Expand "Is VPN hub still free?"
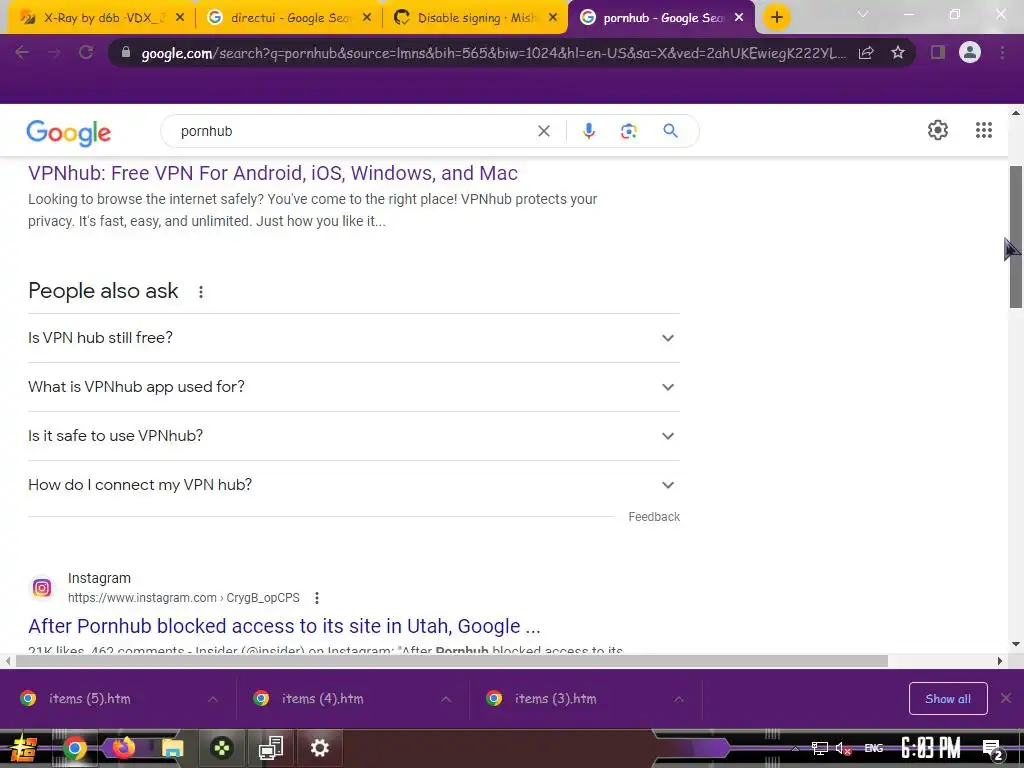The width and height of the screenshot is (1024, 768). [x=354, y=338]
